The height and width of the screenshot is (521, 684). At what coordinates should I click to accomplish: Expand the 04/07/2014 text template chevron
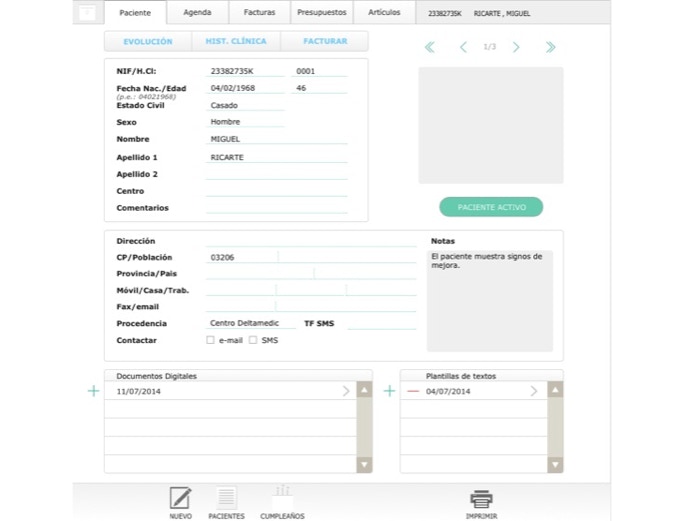tap(534, 391)
